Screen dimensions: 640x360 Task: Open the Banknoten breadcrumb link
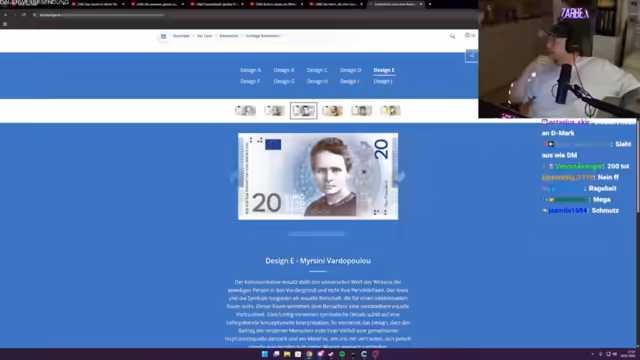point(229,36)
